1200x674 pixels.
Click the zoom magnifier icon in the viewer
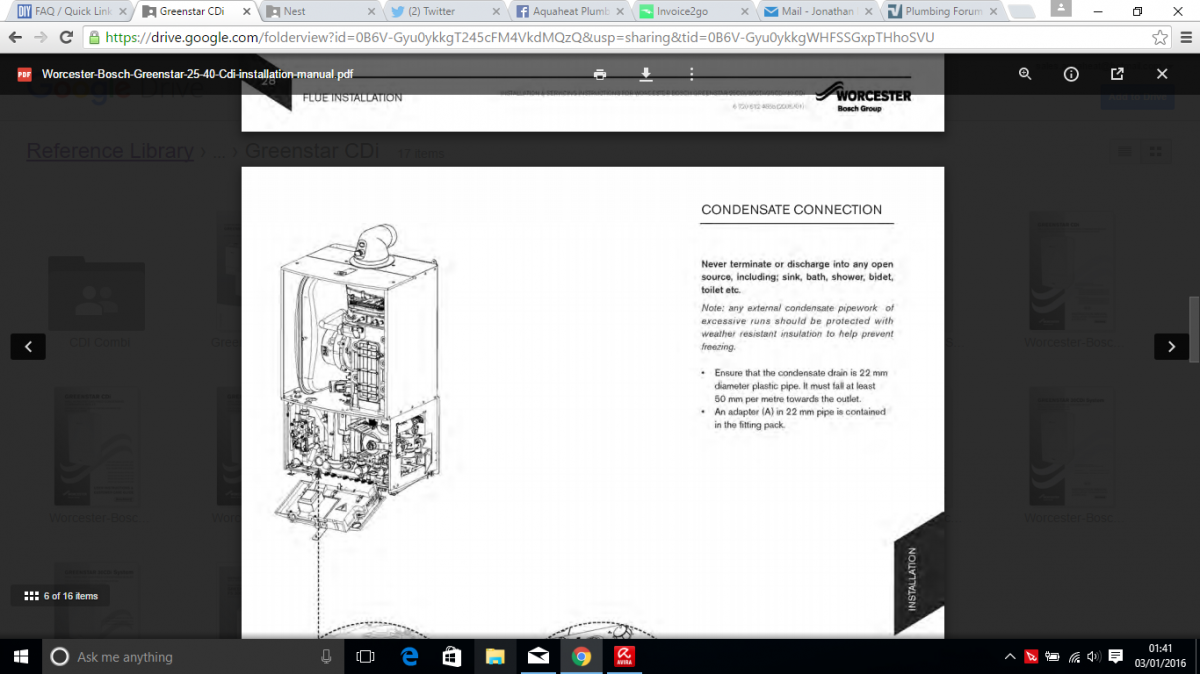tap(1025, 74)
